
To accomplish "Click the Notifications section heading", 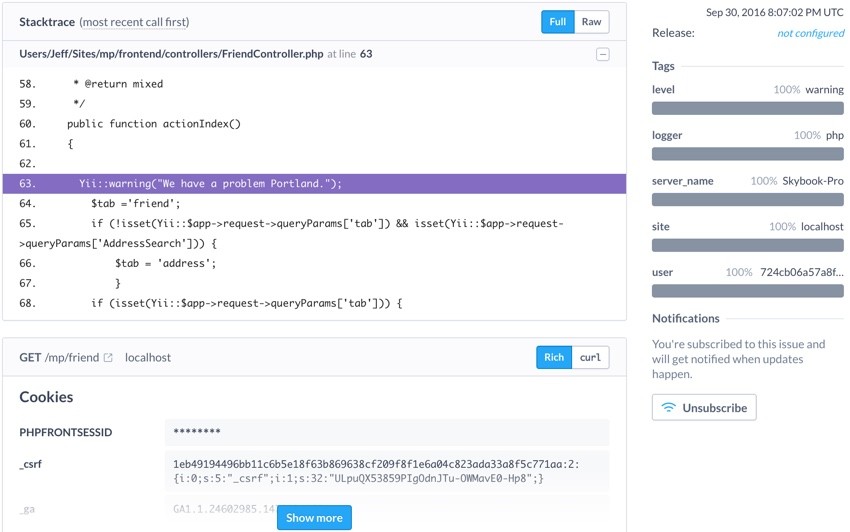I will [685, 318].
